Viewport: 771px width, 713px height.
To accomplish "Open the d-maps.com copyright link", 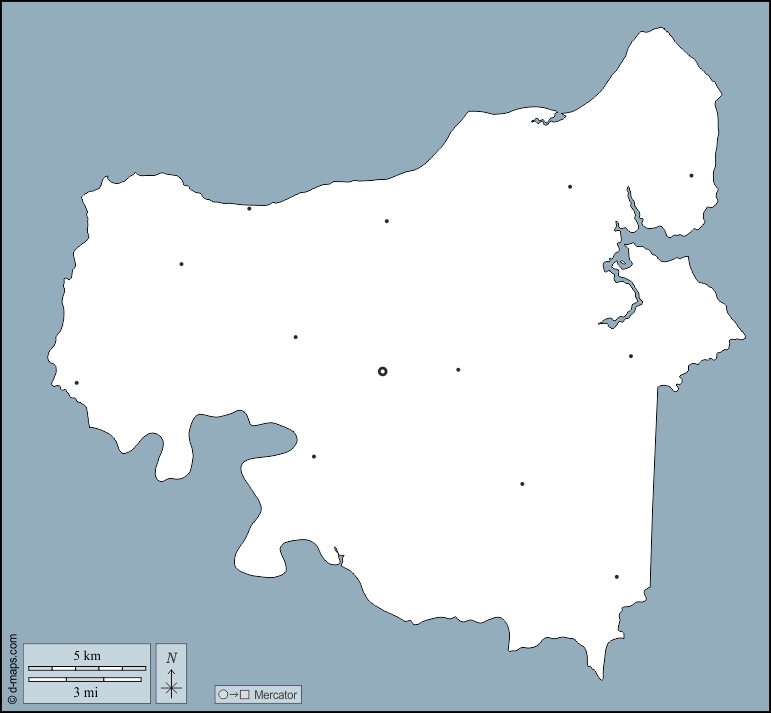I will (x=12, y=670).
